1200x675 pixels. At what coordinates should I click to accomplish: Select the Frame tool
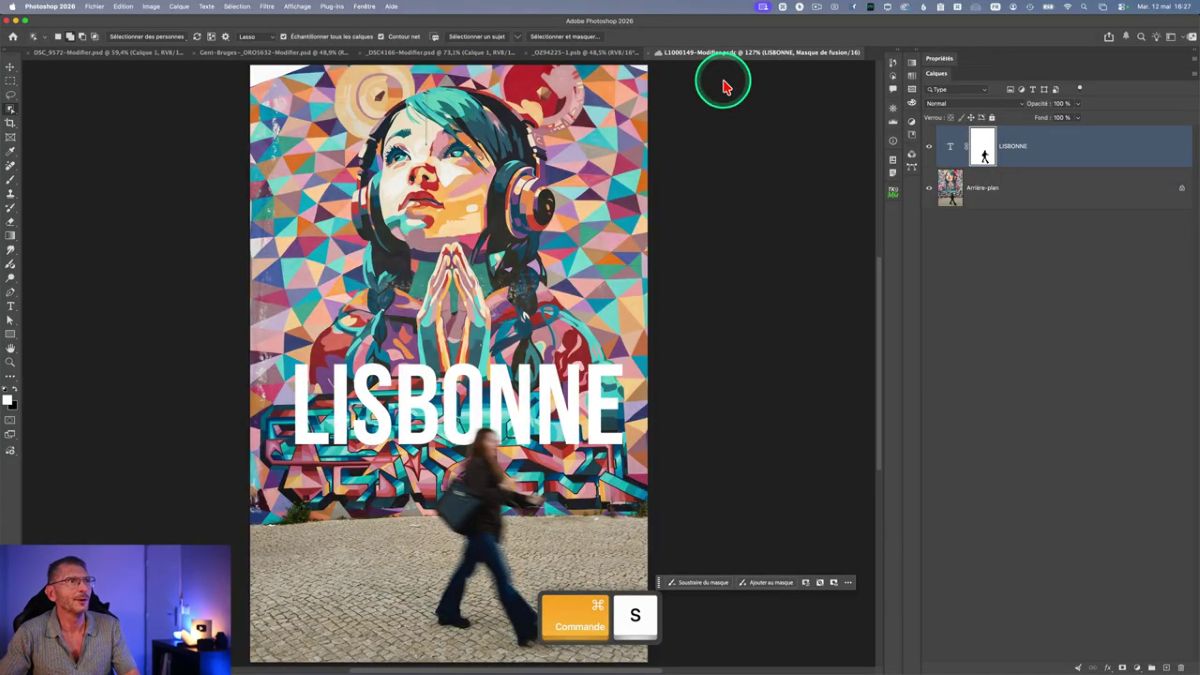point(10,137)
